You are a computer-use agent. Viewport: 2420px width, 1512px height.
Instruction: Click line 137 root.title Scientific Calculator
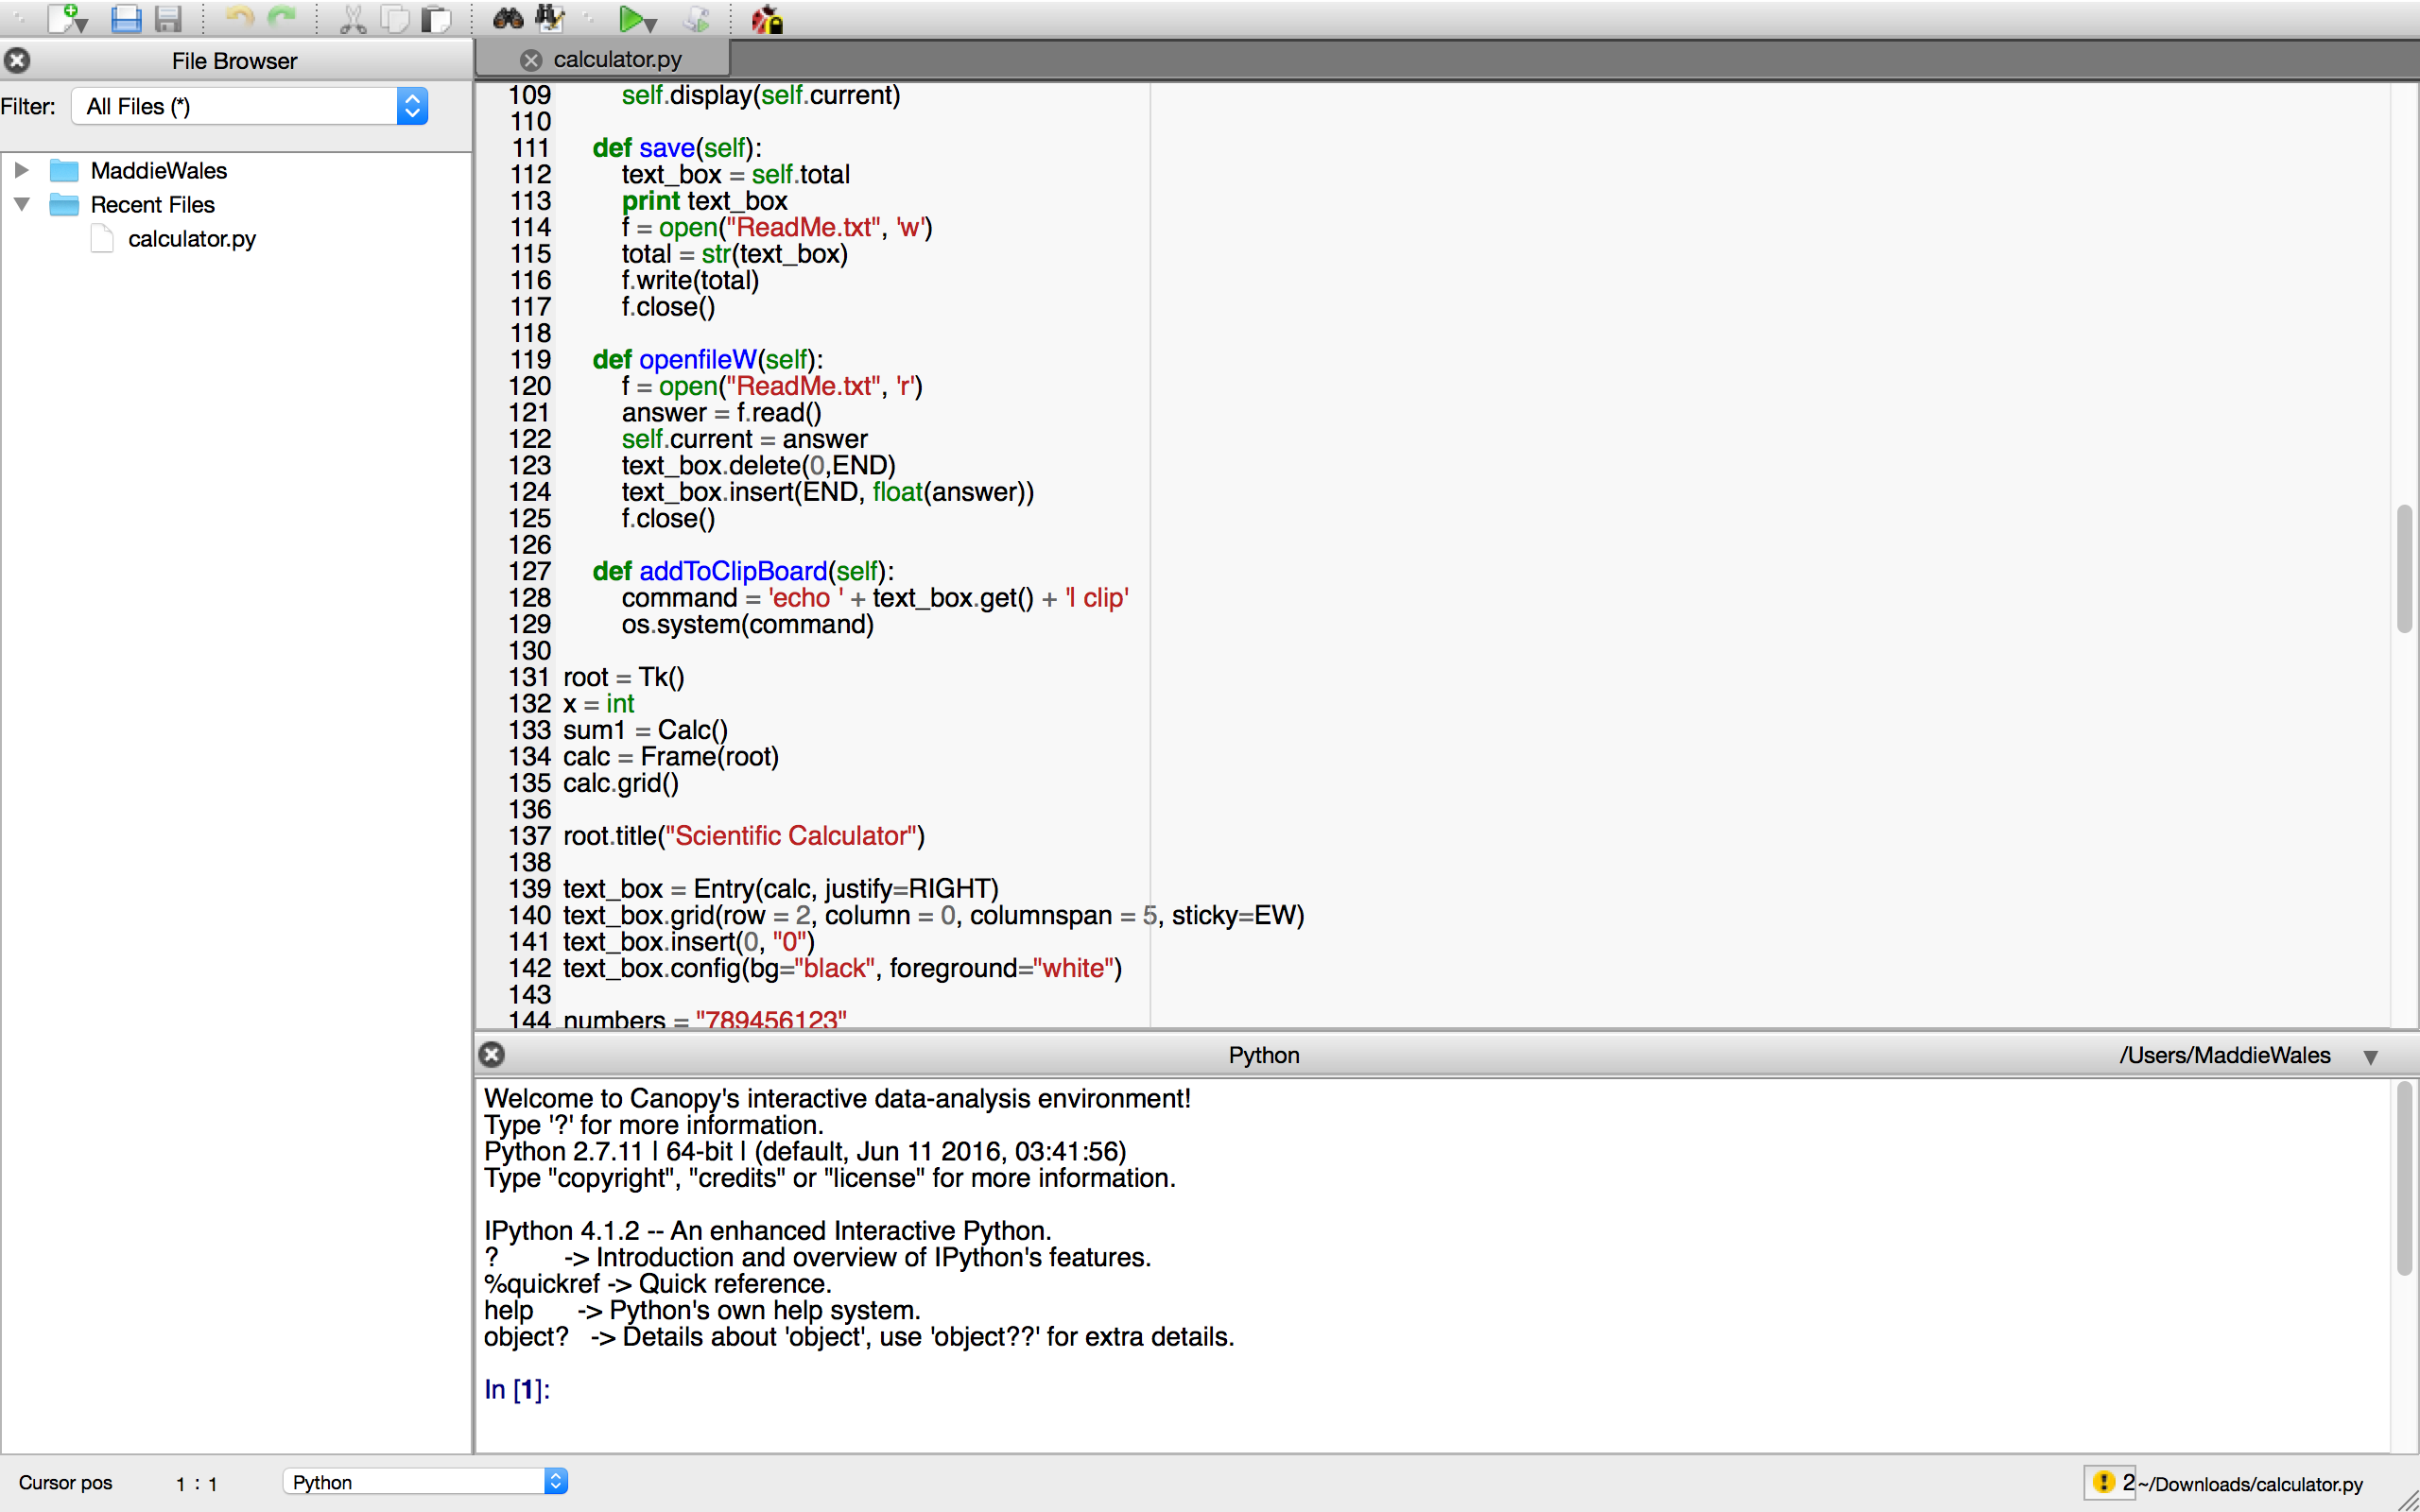pos(744,836)
